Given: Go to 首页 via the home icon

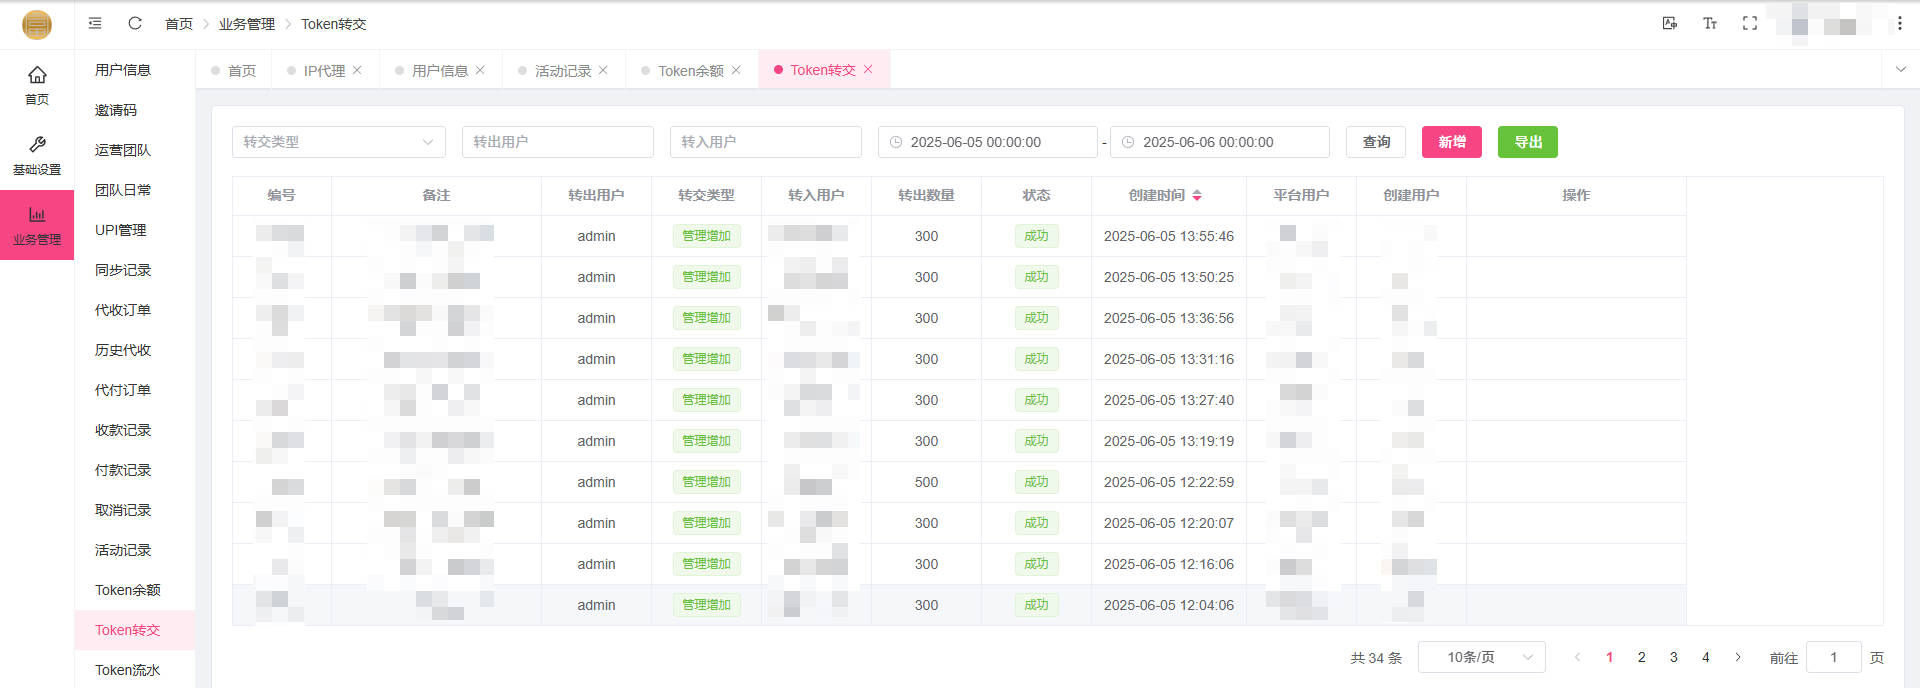Looking at the screenshot, I should [x=37, y=84].
